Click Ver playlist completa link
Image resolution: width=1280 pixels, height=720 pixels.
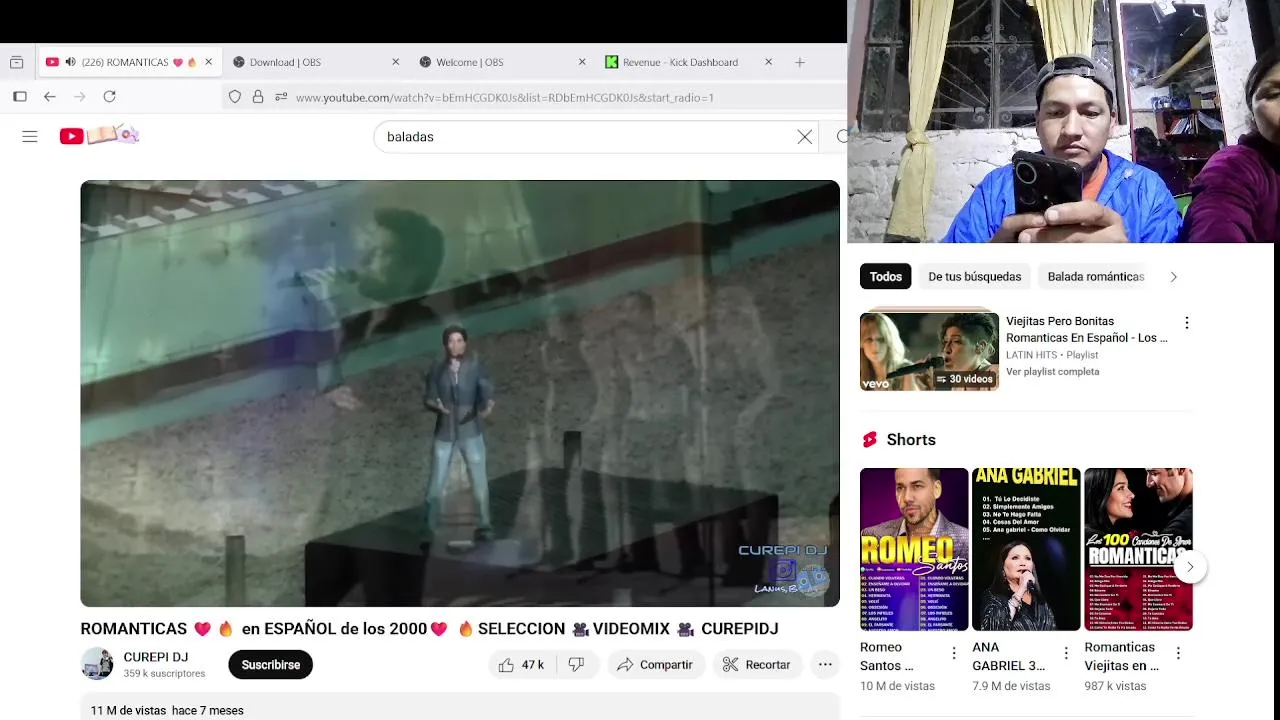1052,372
